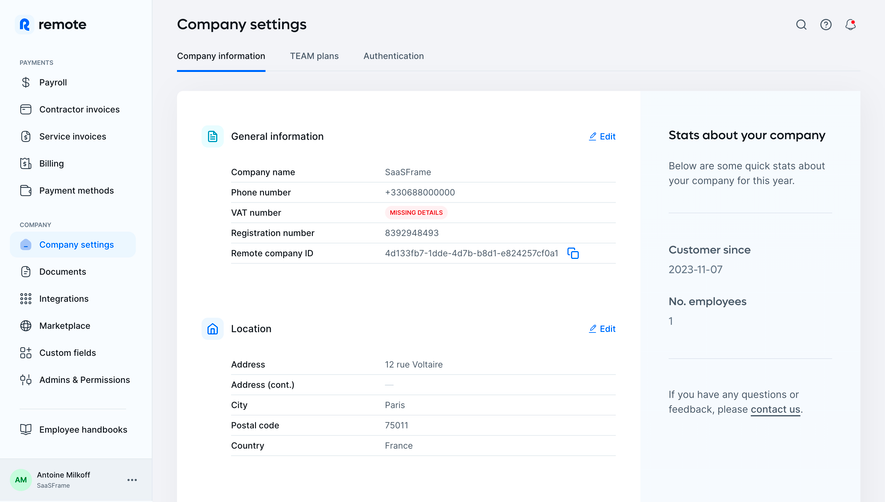Click the Company settings sidebar icon
The image size is (885, 502).
tap(25, 245)
